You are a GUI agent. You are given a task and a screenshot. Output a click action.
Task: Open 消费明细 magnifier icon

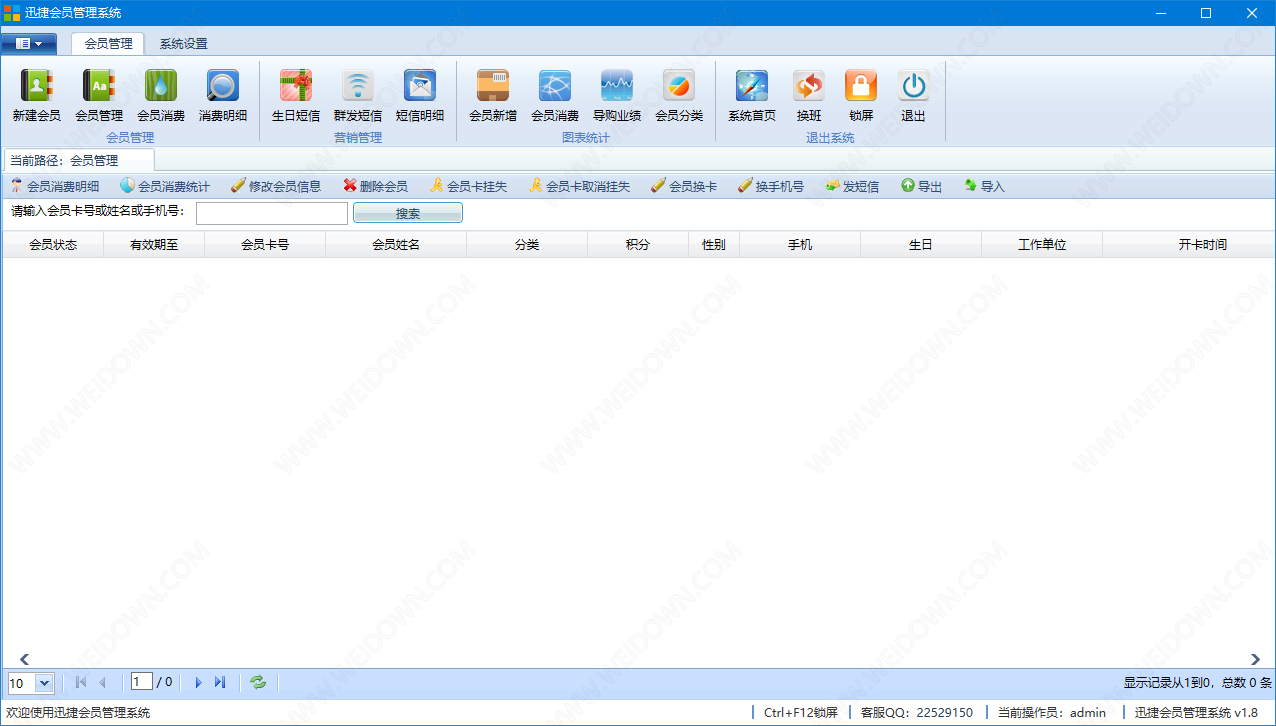223,96
